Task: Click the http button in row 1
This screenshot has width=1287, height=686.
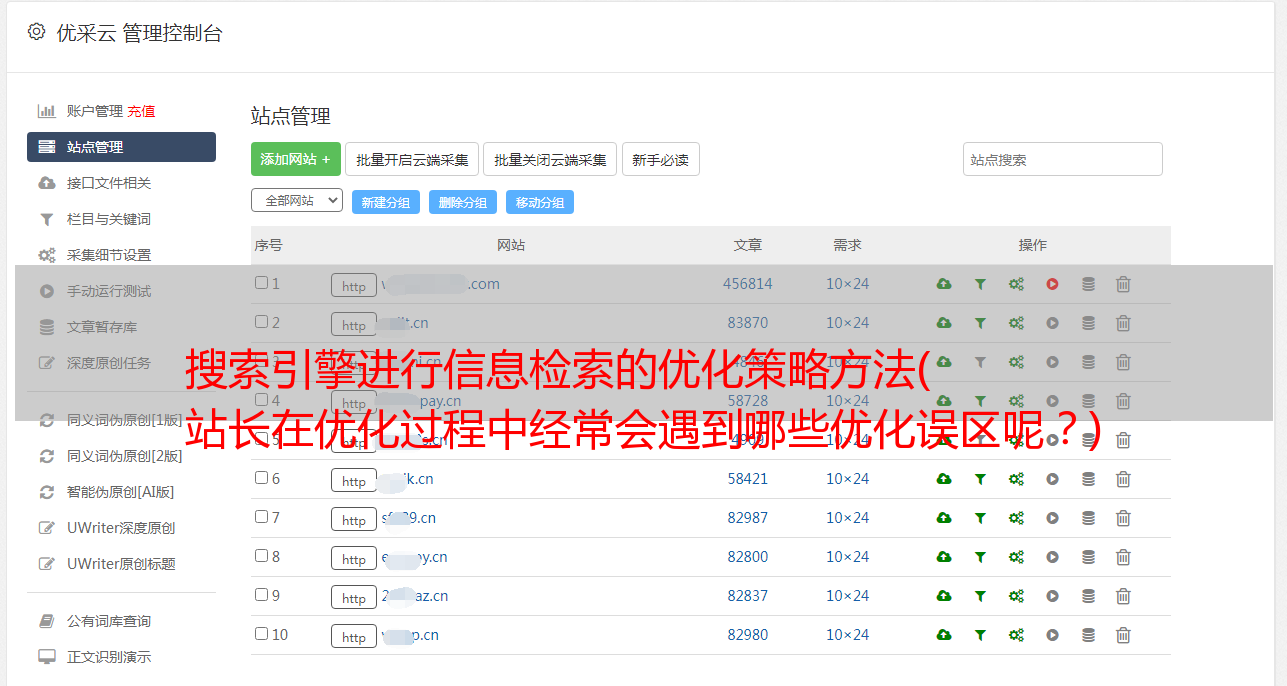Action: [354, 285]
